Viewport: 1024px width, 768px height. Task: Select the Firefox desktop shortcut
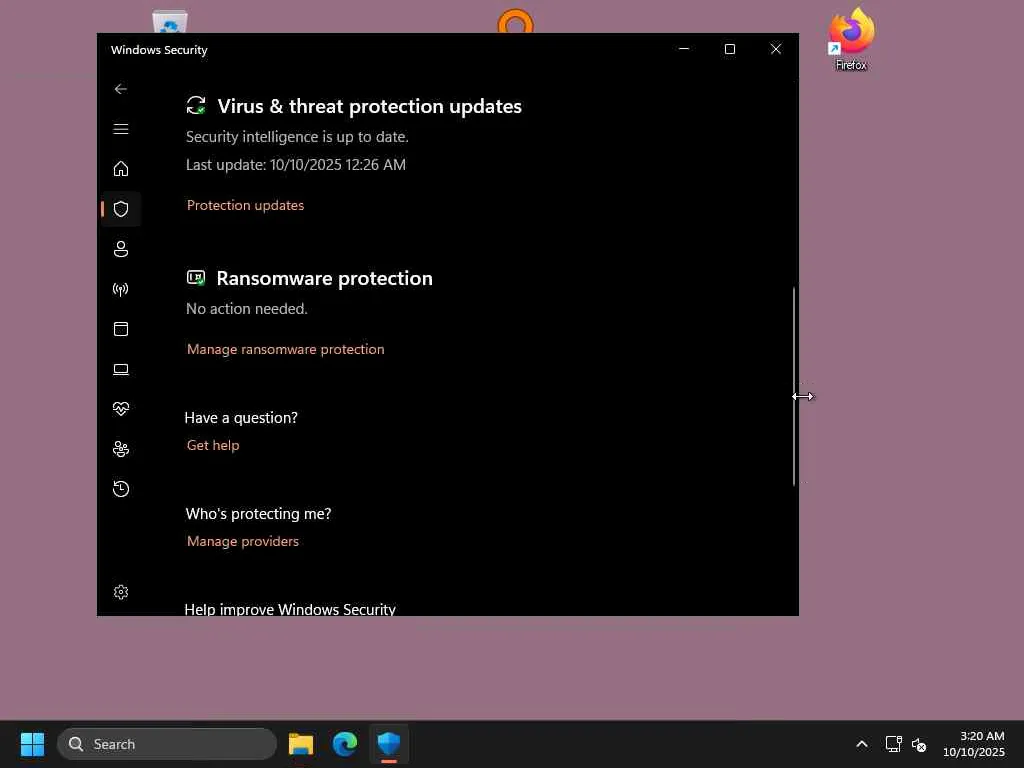851,39
